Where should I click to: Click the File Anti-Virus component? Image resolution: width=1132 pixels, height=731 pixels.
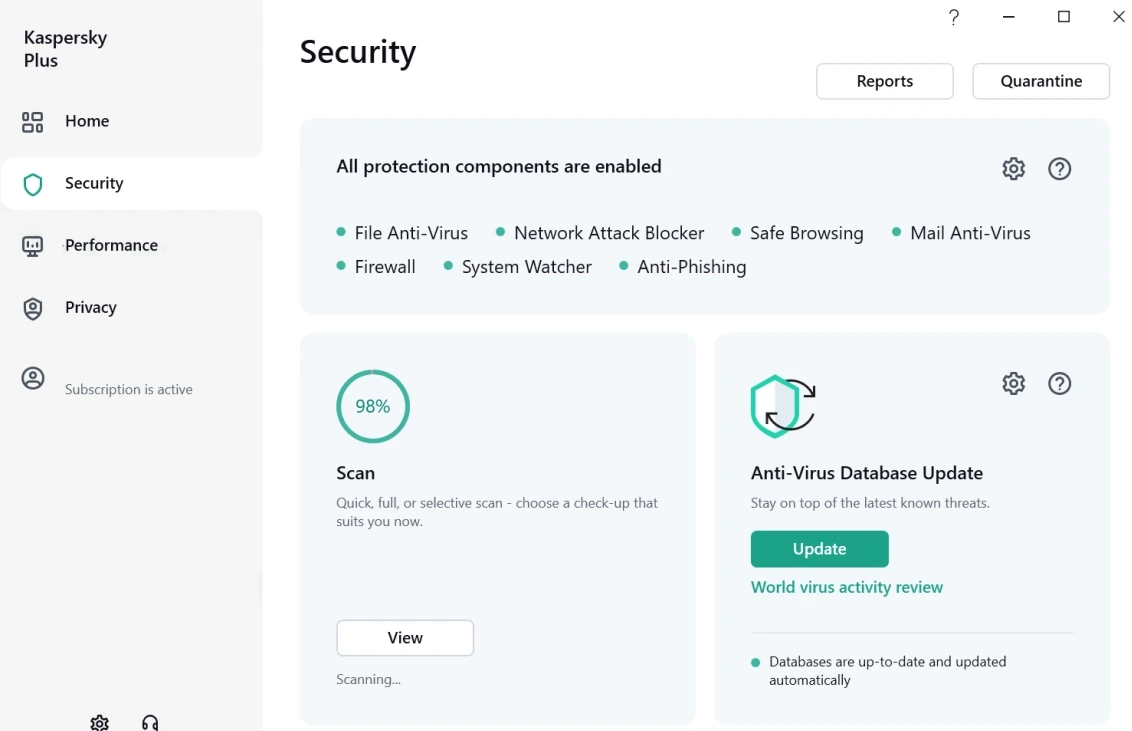(402, 233)
